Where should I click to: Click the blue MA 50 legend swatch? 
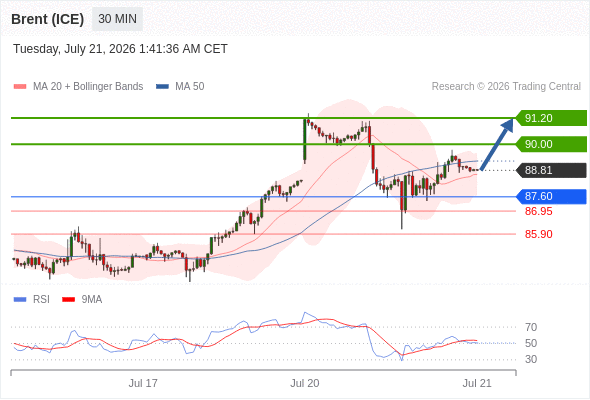(162, 87)
